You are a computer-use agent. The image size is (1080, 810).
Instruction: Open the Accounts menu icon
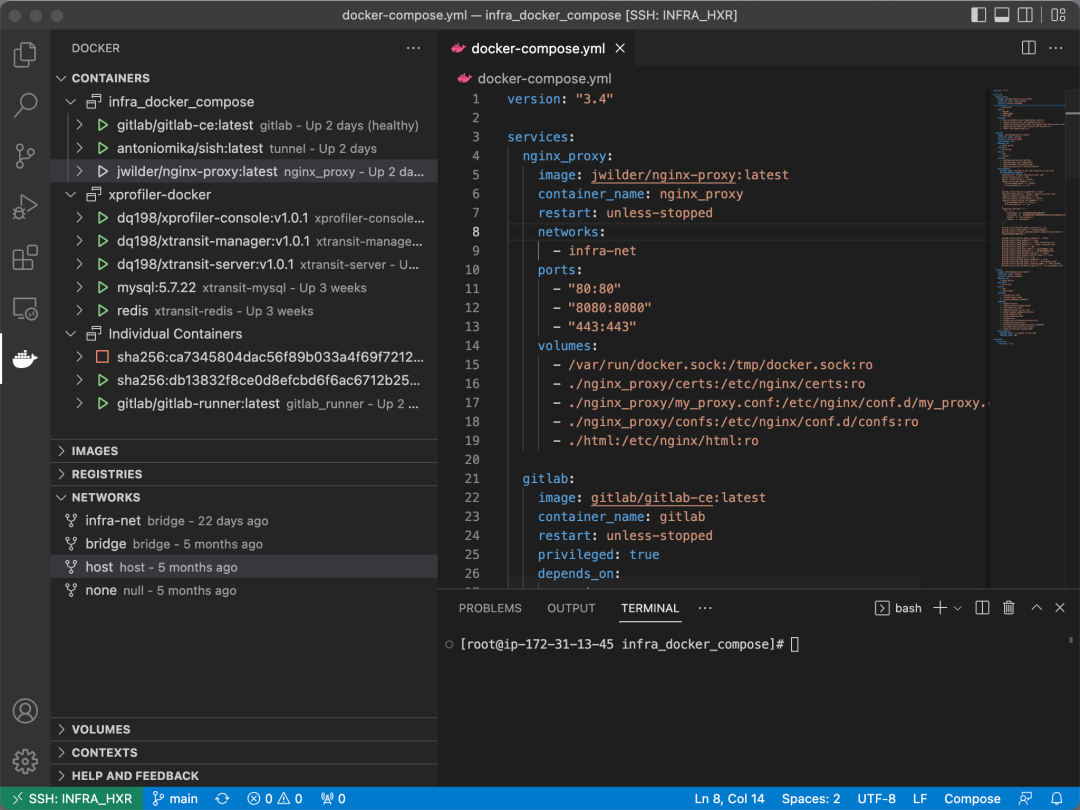pyautogui.click(x=25, y=711)
